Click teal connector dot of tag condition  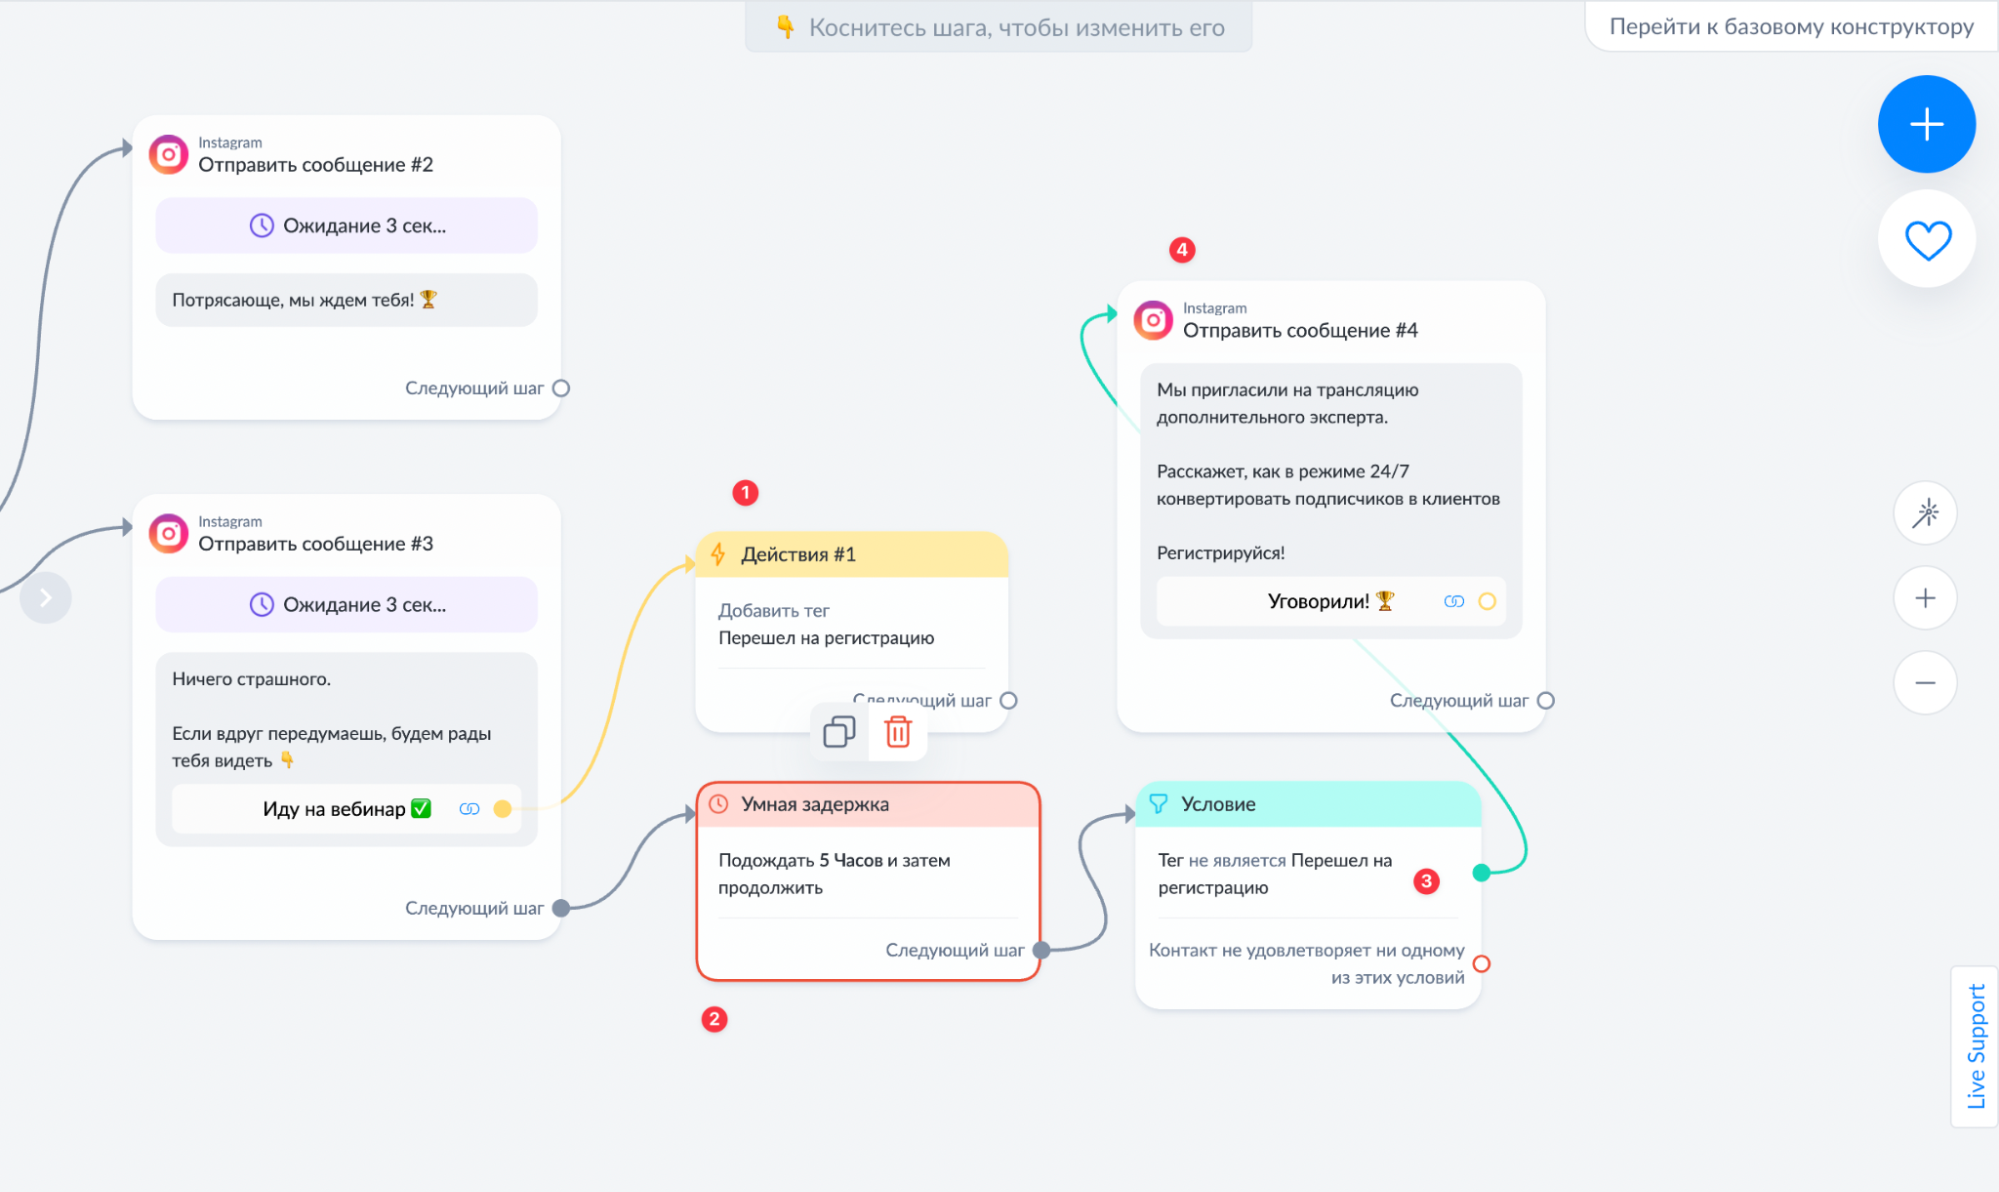coord(1482,873)
